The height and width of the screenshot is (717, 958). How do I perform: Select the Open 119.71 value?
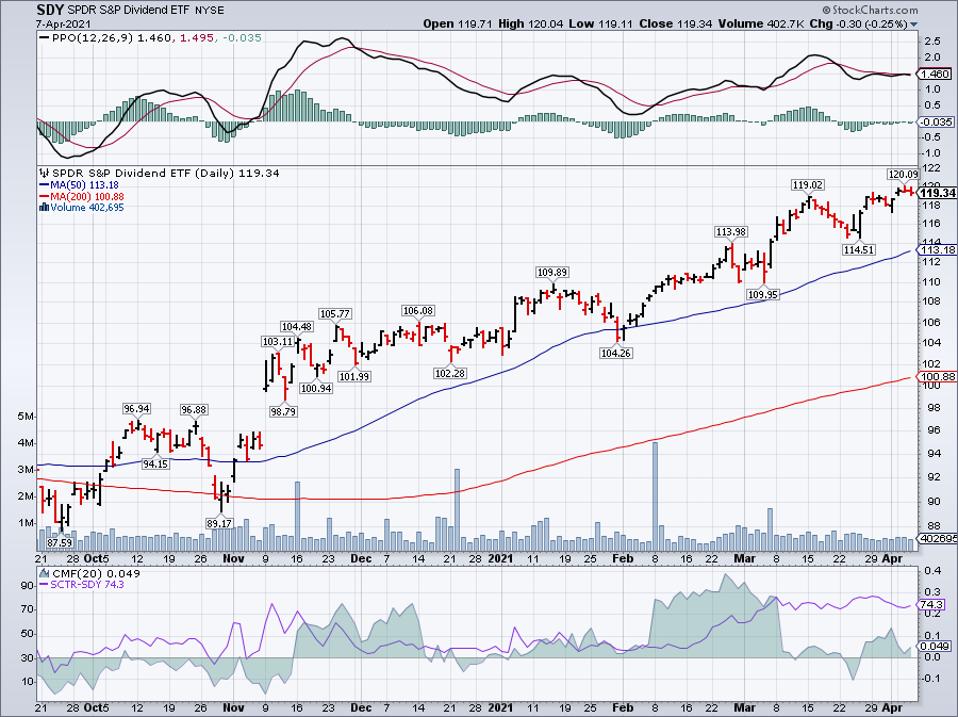pos(458,24)
